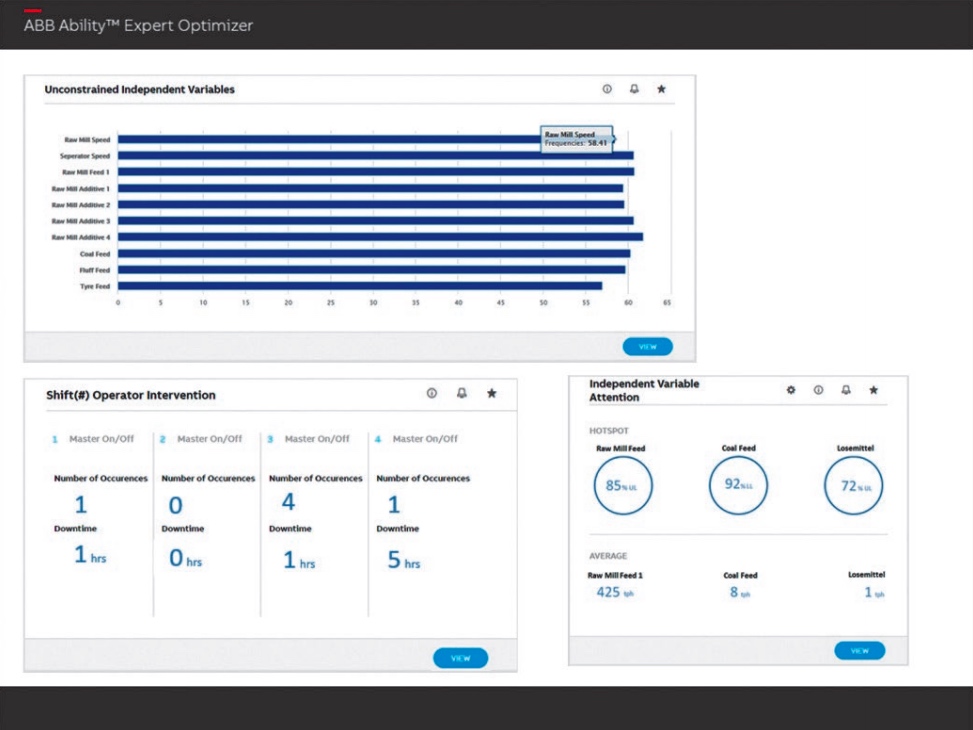
Task: Click the Raw Mill Feed 1 bar
Action: point(376,171)
